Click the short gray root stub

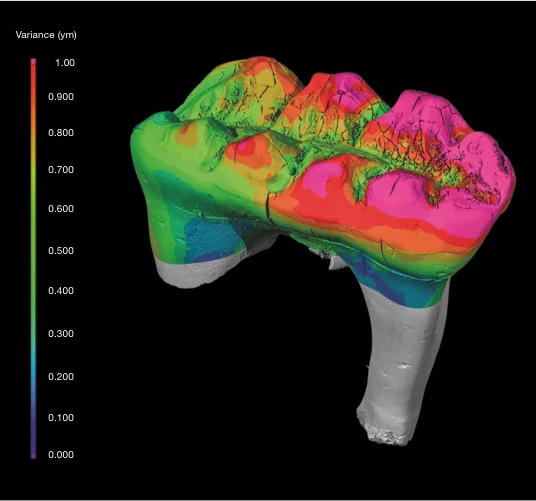coord(198,272)
